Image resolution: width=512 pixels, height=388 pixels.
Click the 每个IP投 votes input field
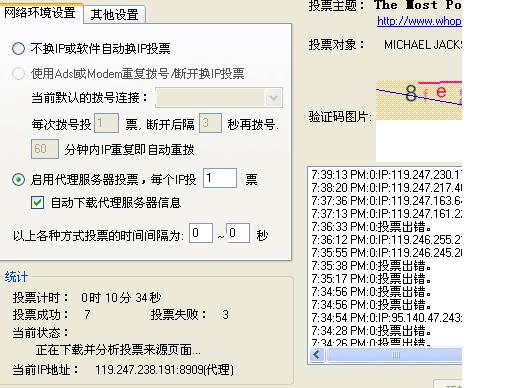(x=220, y=178)
